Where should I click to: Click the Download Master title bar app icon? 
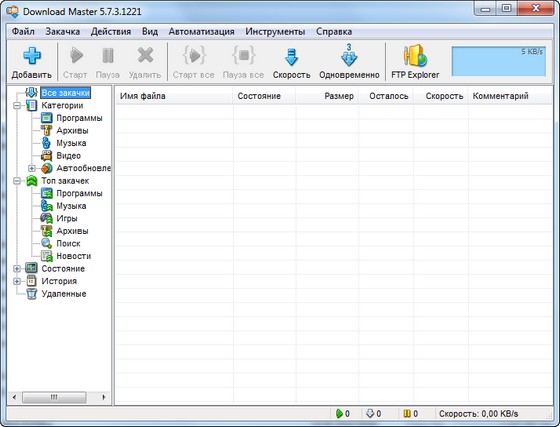coord(12,11)
